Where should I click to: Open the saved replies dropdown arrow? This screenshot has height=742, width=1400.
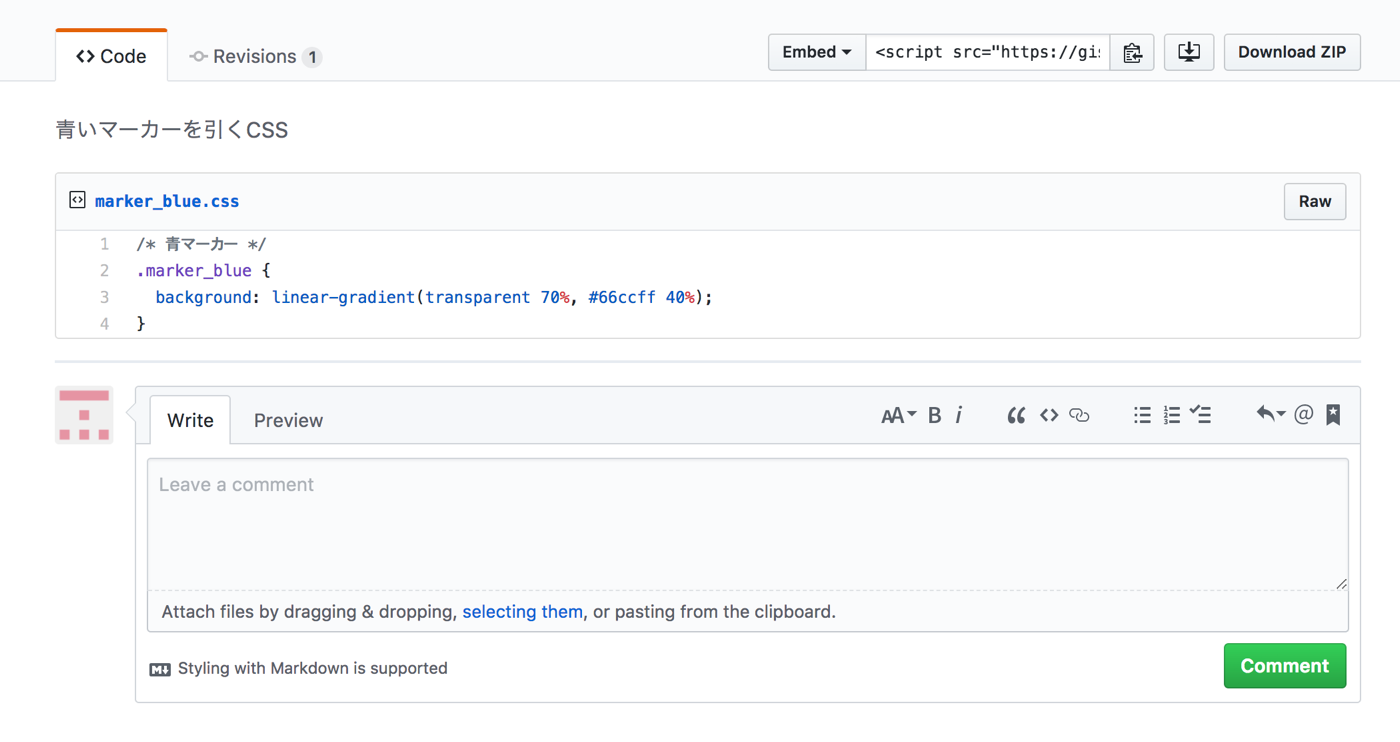pos(1270,414)
